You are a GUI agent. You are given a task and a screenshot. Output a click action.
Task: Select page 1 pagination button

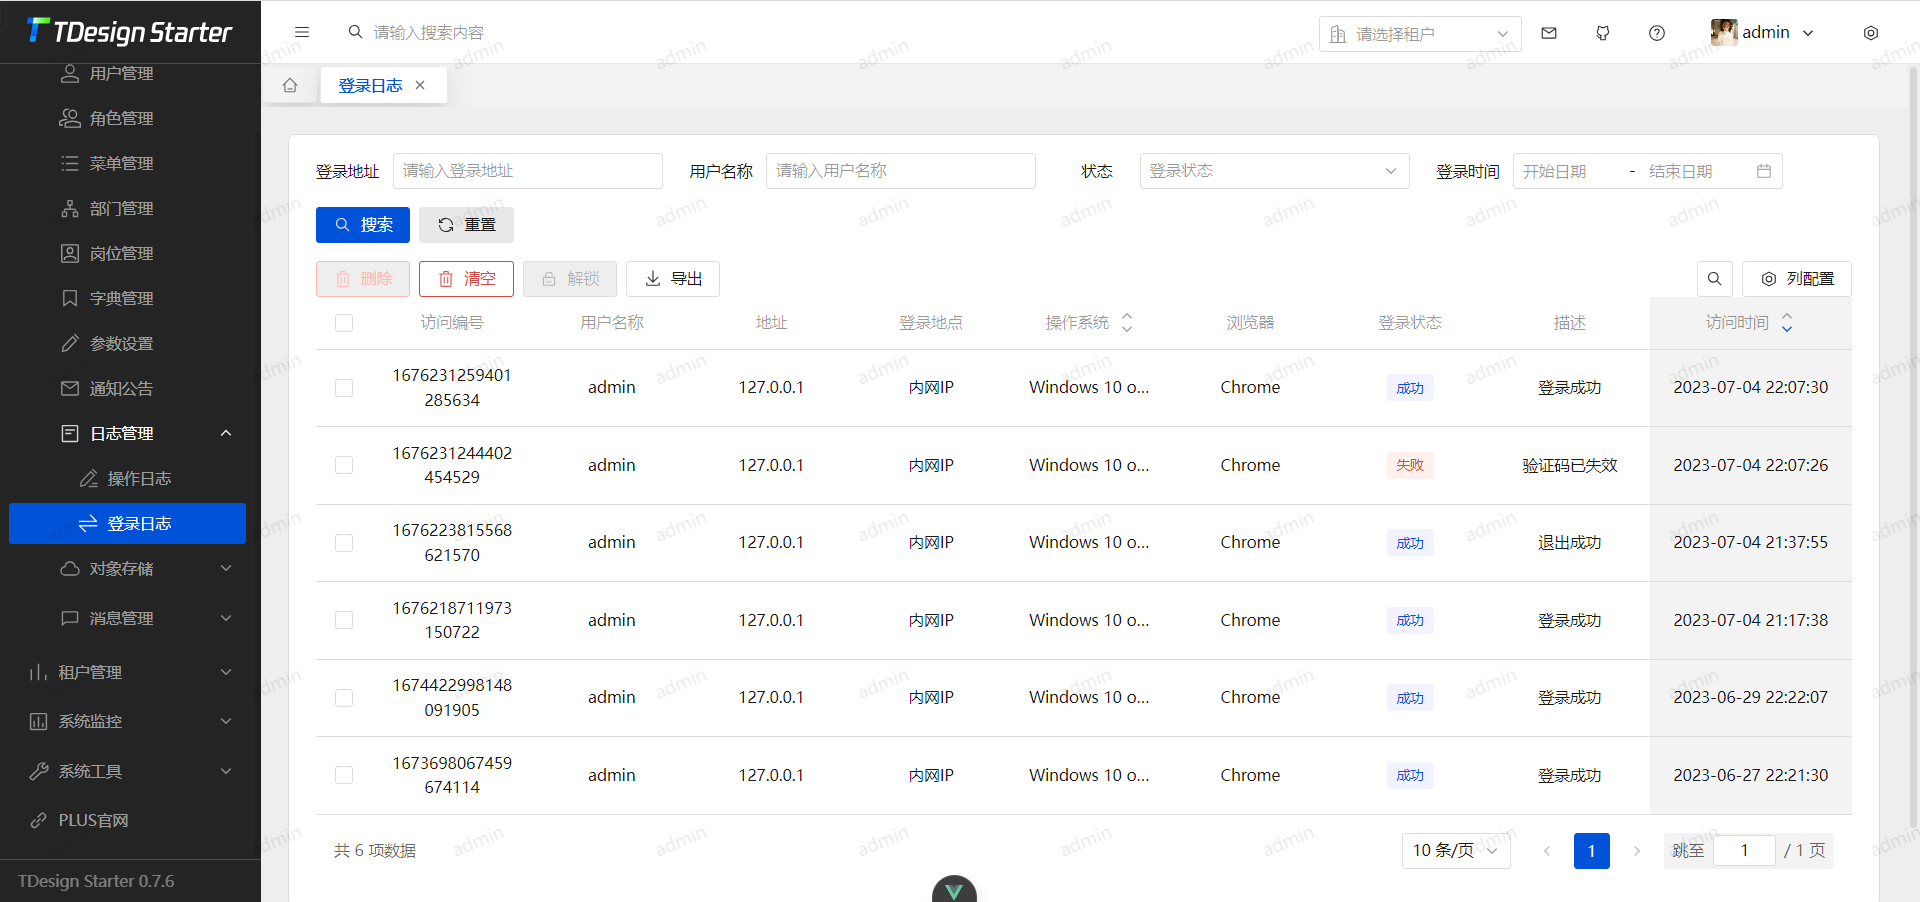1592,851
